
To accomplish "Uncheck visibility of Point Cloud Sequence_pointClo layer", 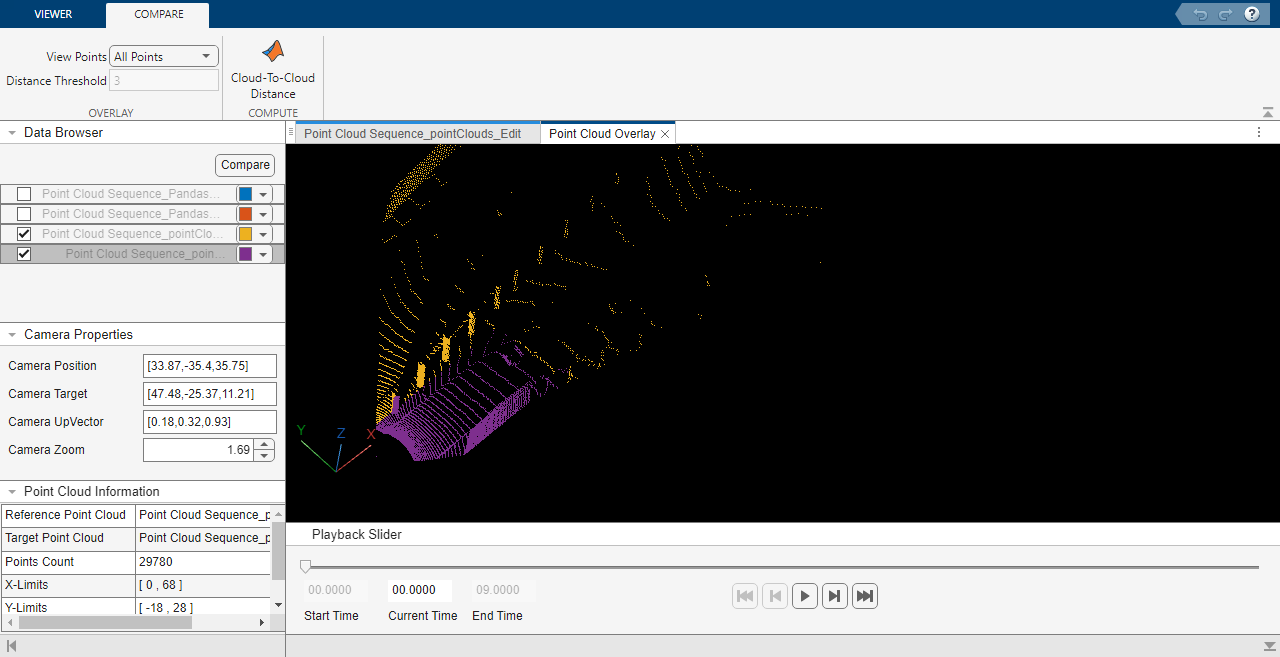I will (23, 233).
